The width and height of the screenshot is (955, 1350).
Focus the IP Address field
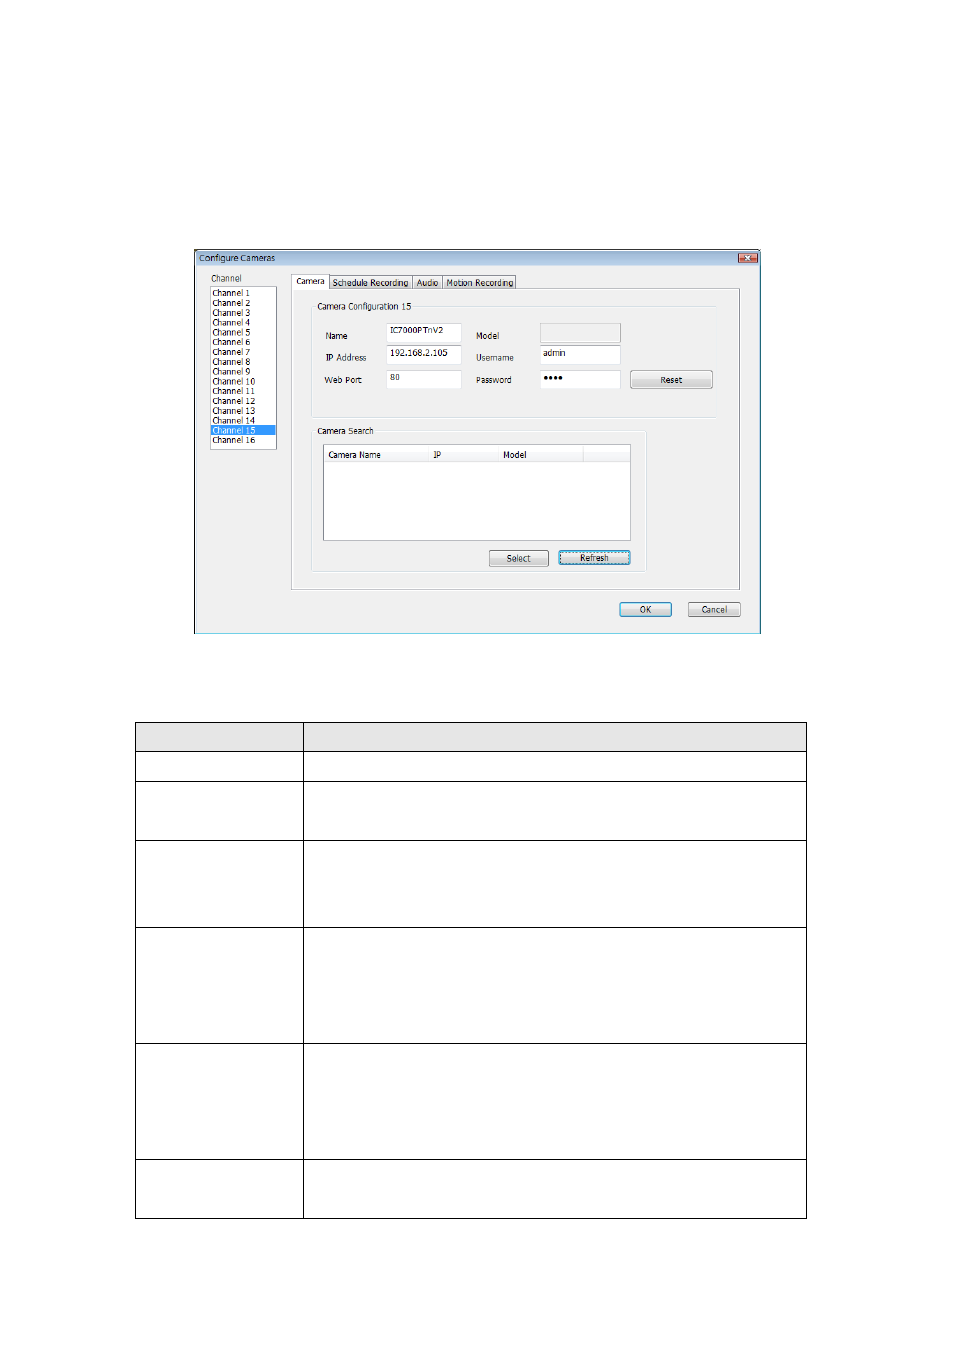pyautogui.click(x=423, y=354)
